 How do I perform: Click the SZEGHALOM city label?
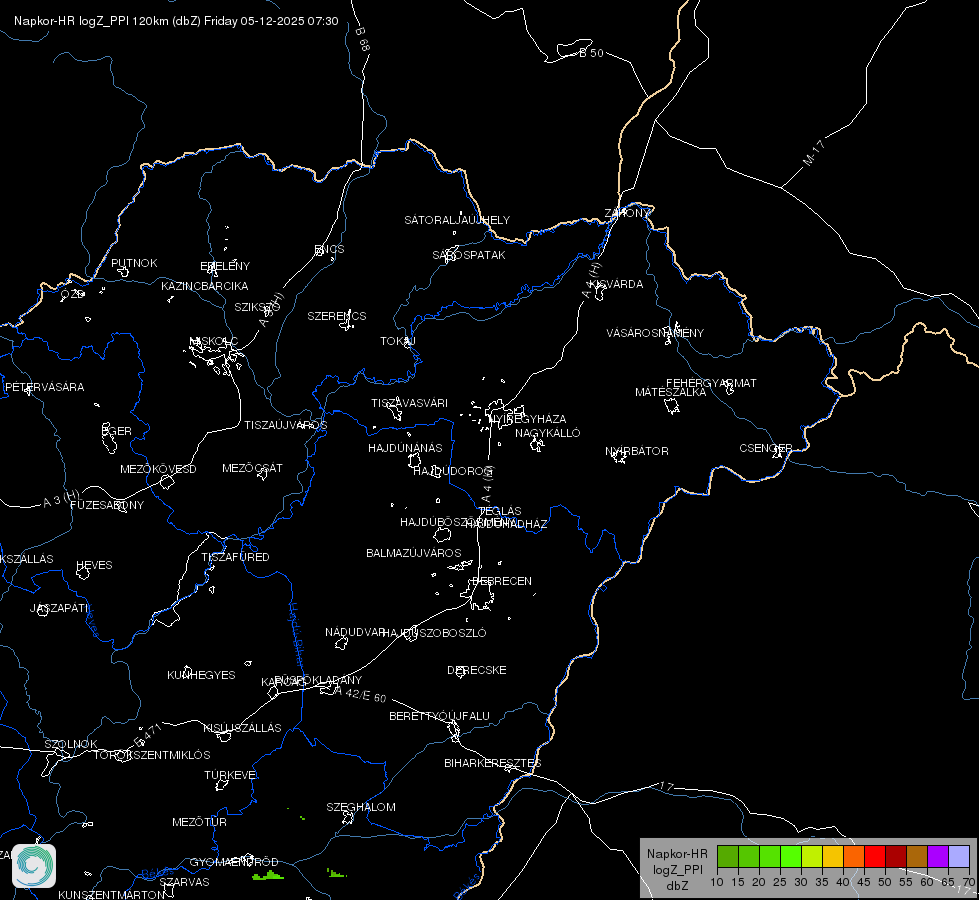pyautogui.click(x=361, y=807)
